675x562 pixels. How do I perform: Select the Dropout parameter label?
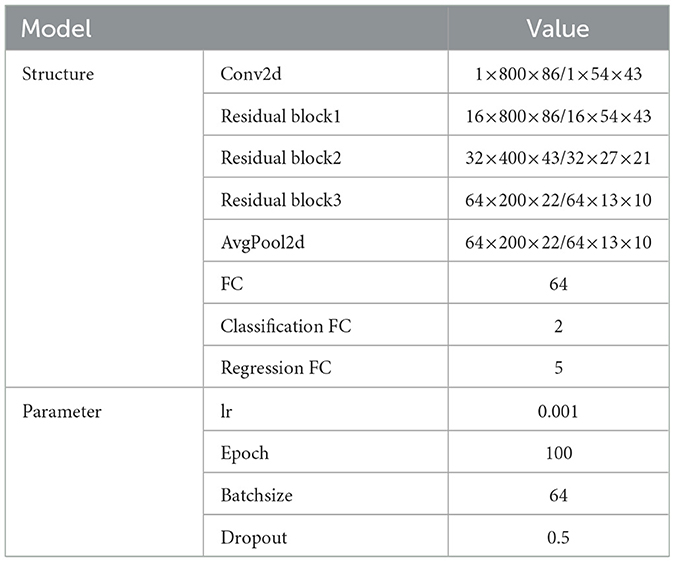click(254, 537)
